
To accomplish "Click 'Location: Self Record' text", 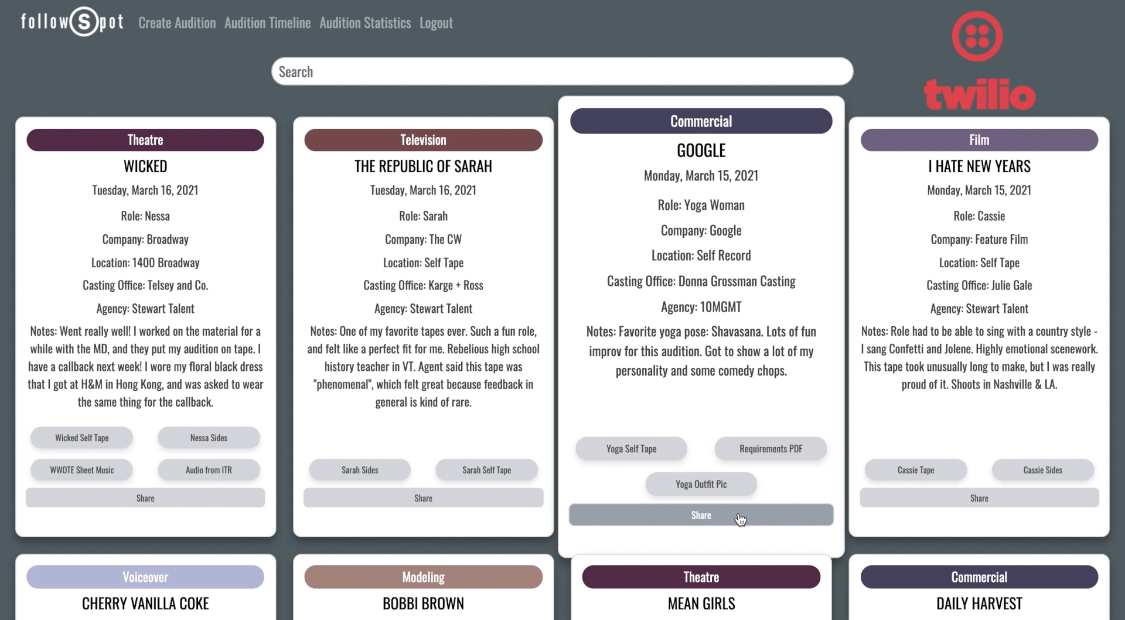I will (701, 255).
